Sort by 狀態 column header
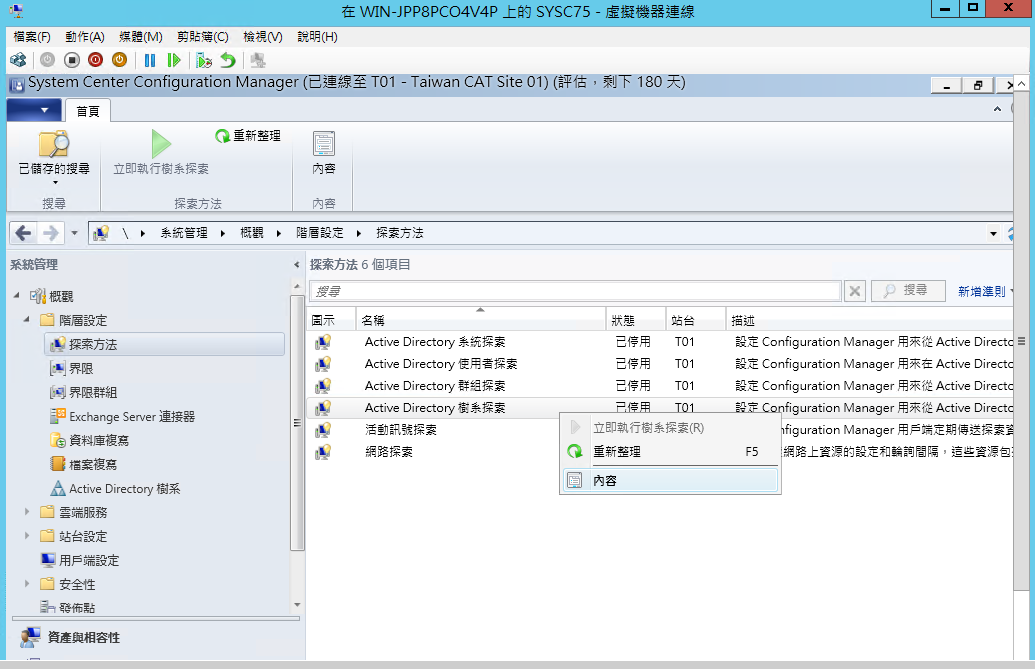The width and height of the screenshot is (1035, 669). pyautogui.click(x=636, y=319)
